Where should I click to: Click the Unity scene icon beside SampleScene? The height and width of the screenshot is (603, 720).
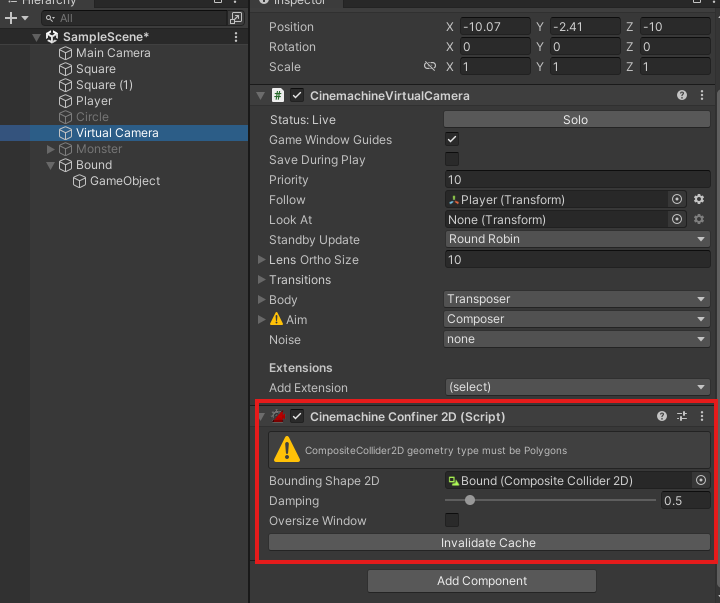click(52, 37)
